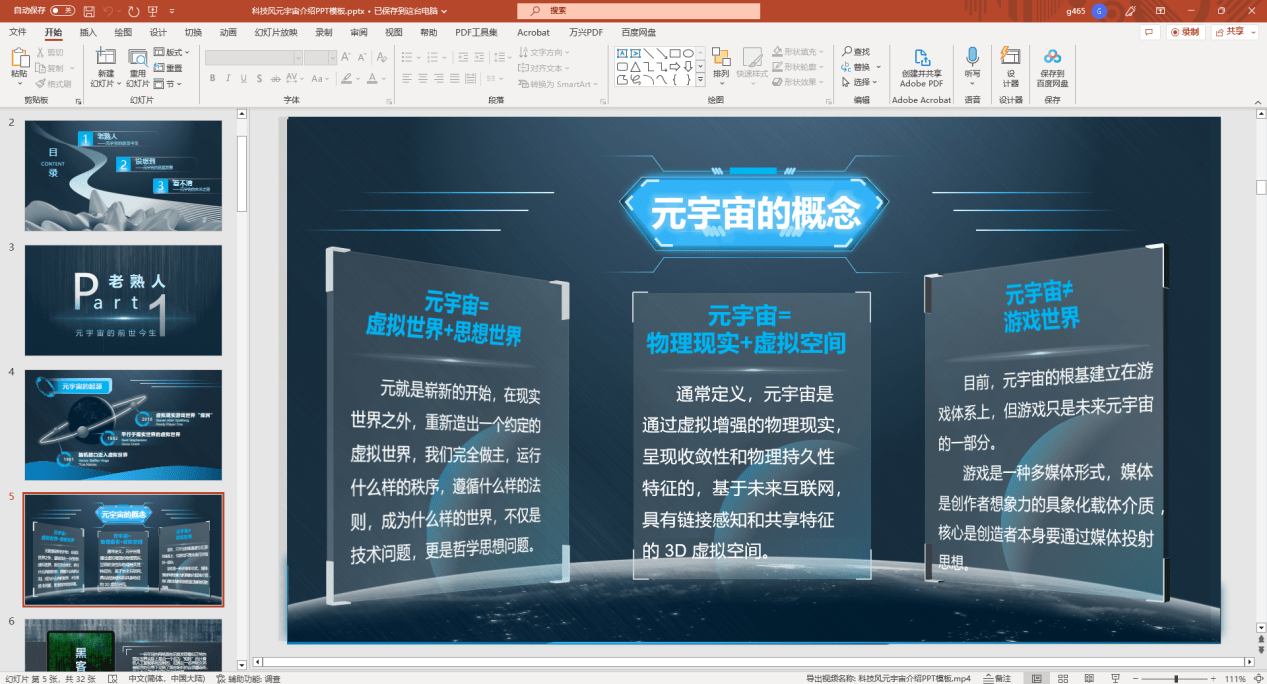Select slide 2 目录 thumbnail
Screen dimensions: 1267x684
(x=124, y=176)
